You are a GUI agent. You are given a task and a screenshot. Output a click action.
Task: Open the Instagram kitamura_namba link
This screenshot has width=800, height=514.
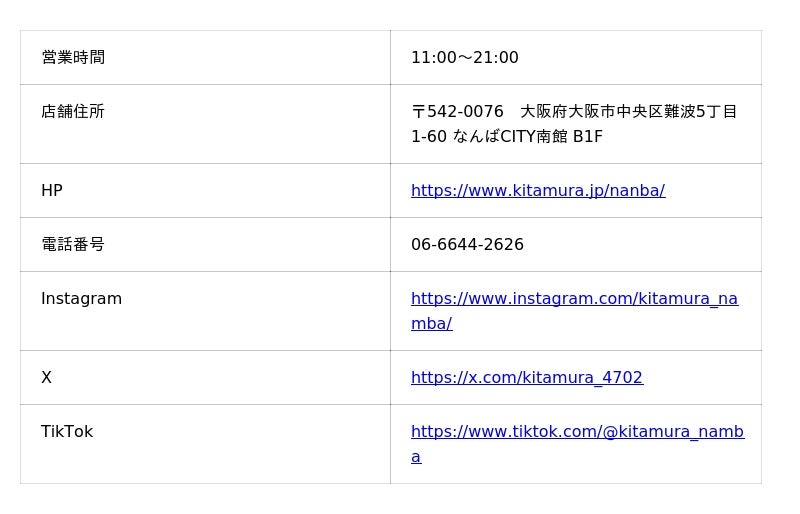tap(574, 311)
